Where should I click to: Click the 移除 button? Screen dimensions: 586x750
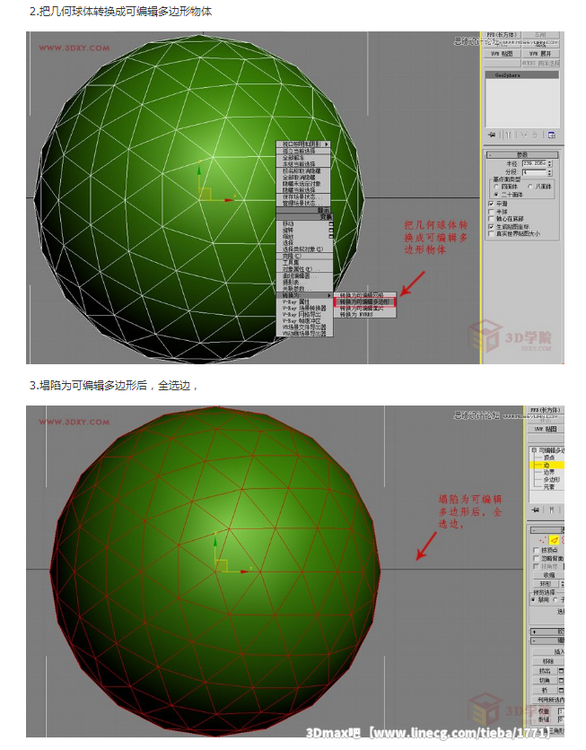pyautogui.click(x=548, y=661)
